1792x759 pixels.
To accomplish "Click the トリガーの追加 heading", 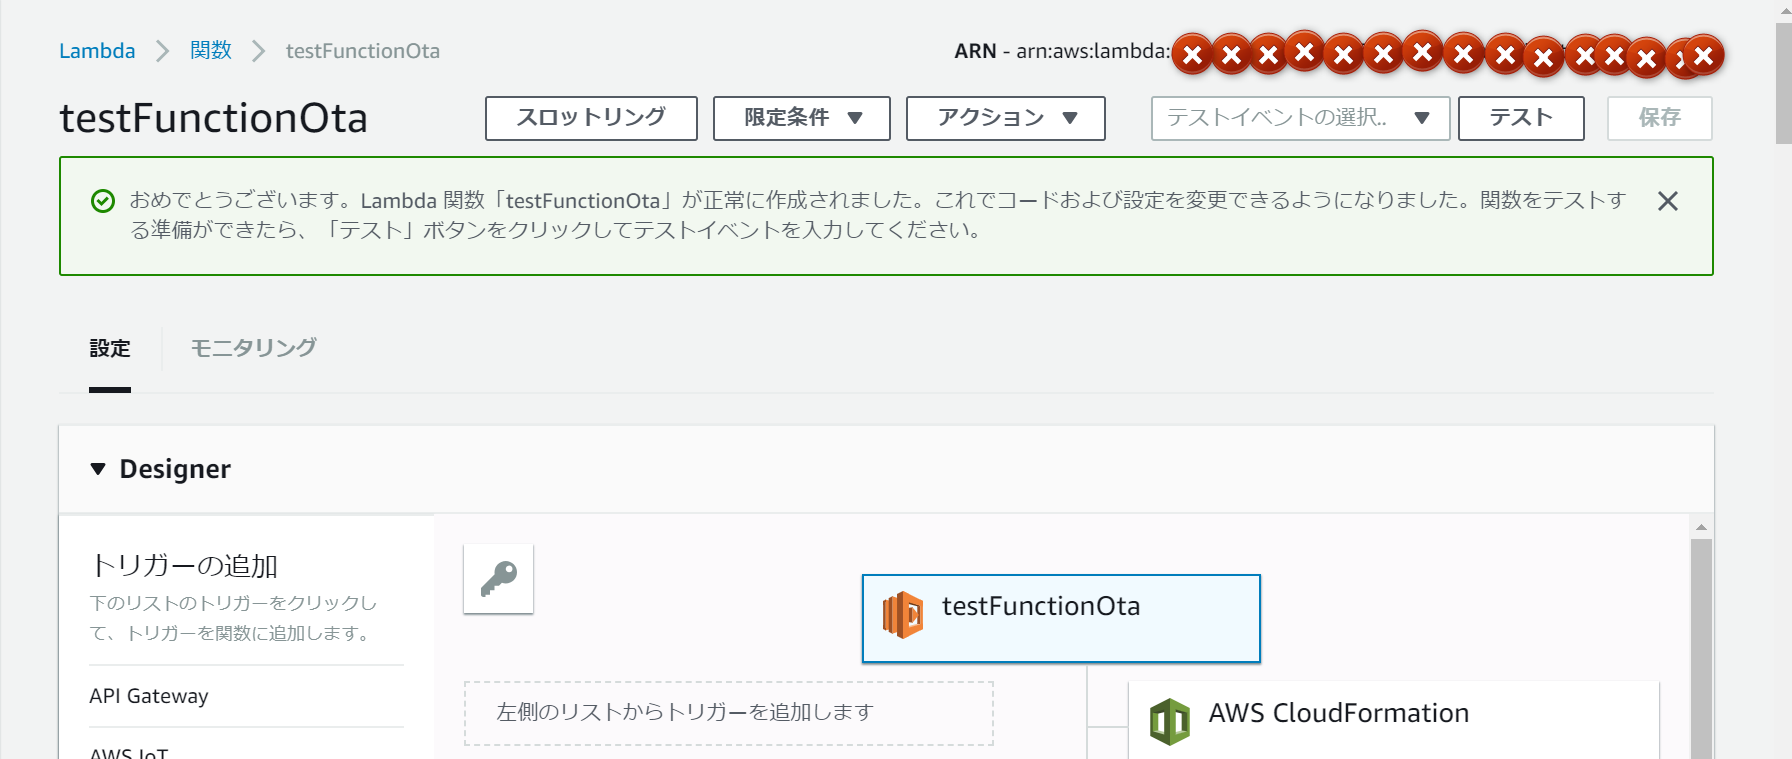I will tap(184, 566).
